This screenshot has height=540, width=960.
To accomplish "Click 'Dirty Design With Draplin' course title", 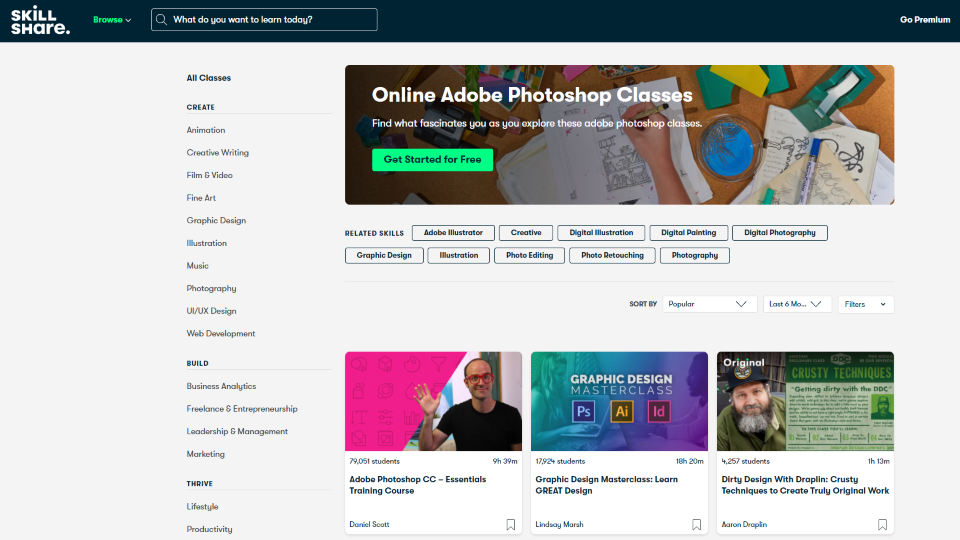I will (805, 485).
